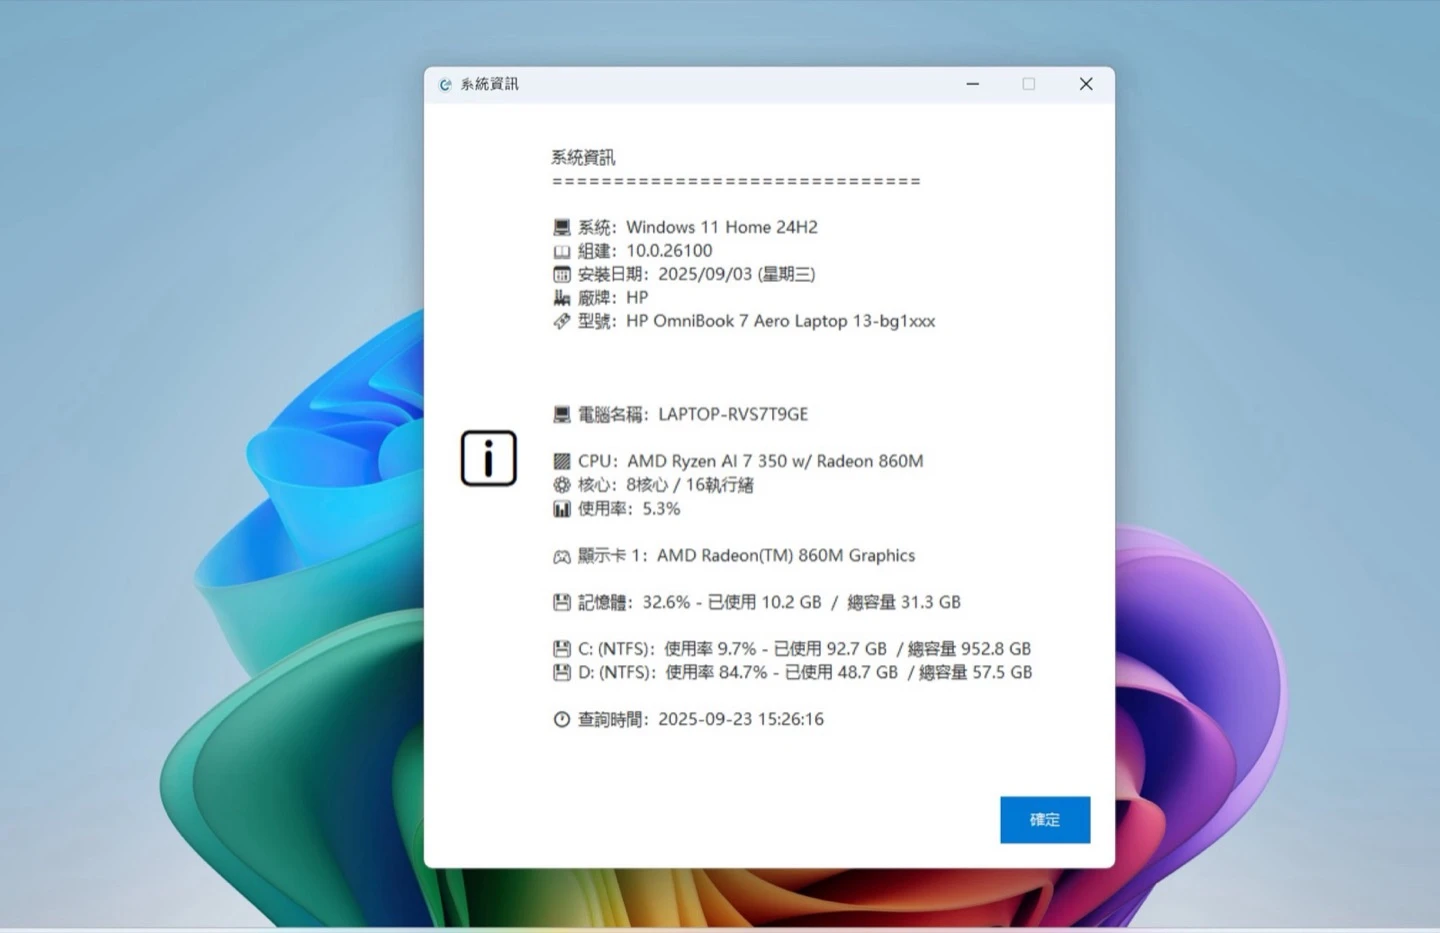The image size is (1440, 933).
Task: Click the query time 2025-09-23 15:26:16
Action: [x=741, y=719]
